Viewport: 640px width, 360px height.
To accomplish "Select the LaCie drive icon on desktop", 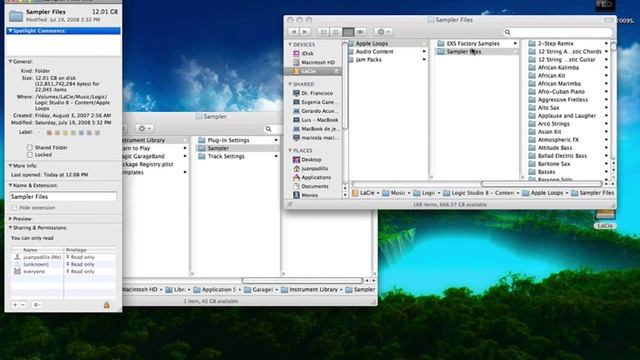I will pyautogui.click(x=605, y=218).
